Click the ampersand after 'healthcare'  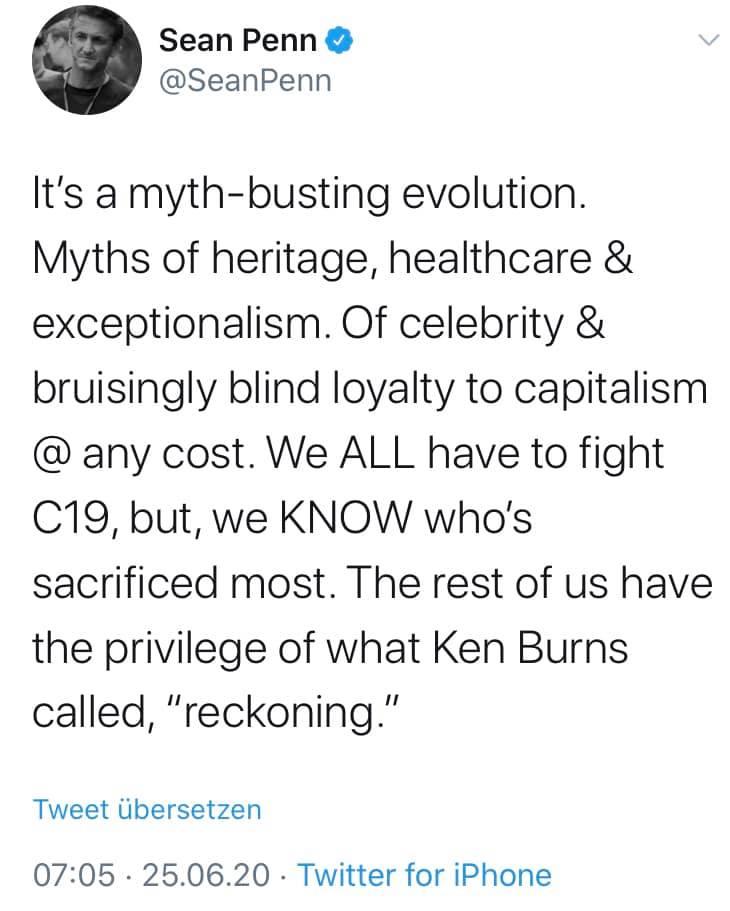point(618,259)
